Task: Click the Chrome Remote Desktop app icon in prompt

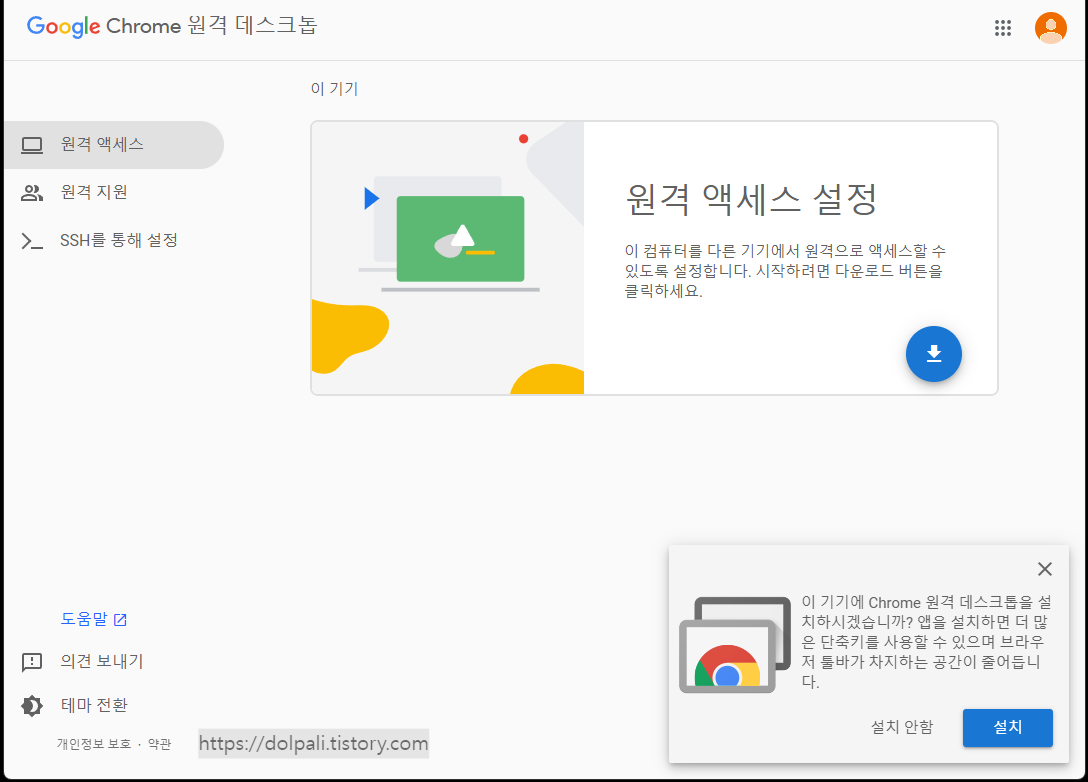Action: pyautogui.click(x=735, y=645)
